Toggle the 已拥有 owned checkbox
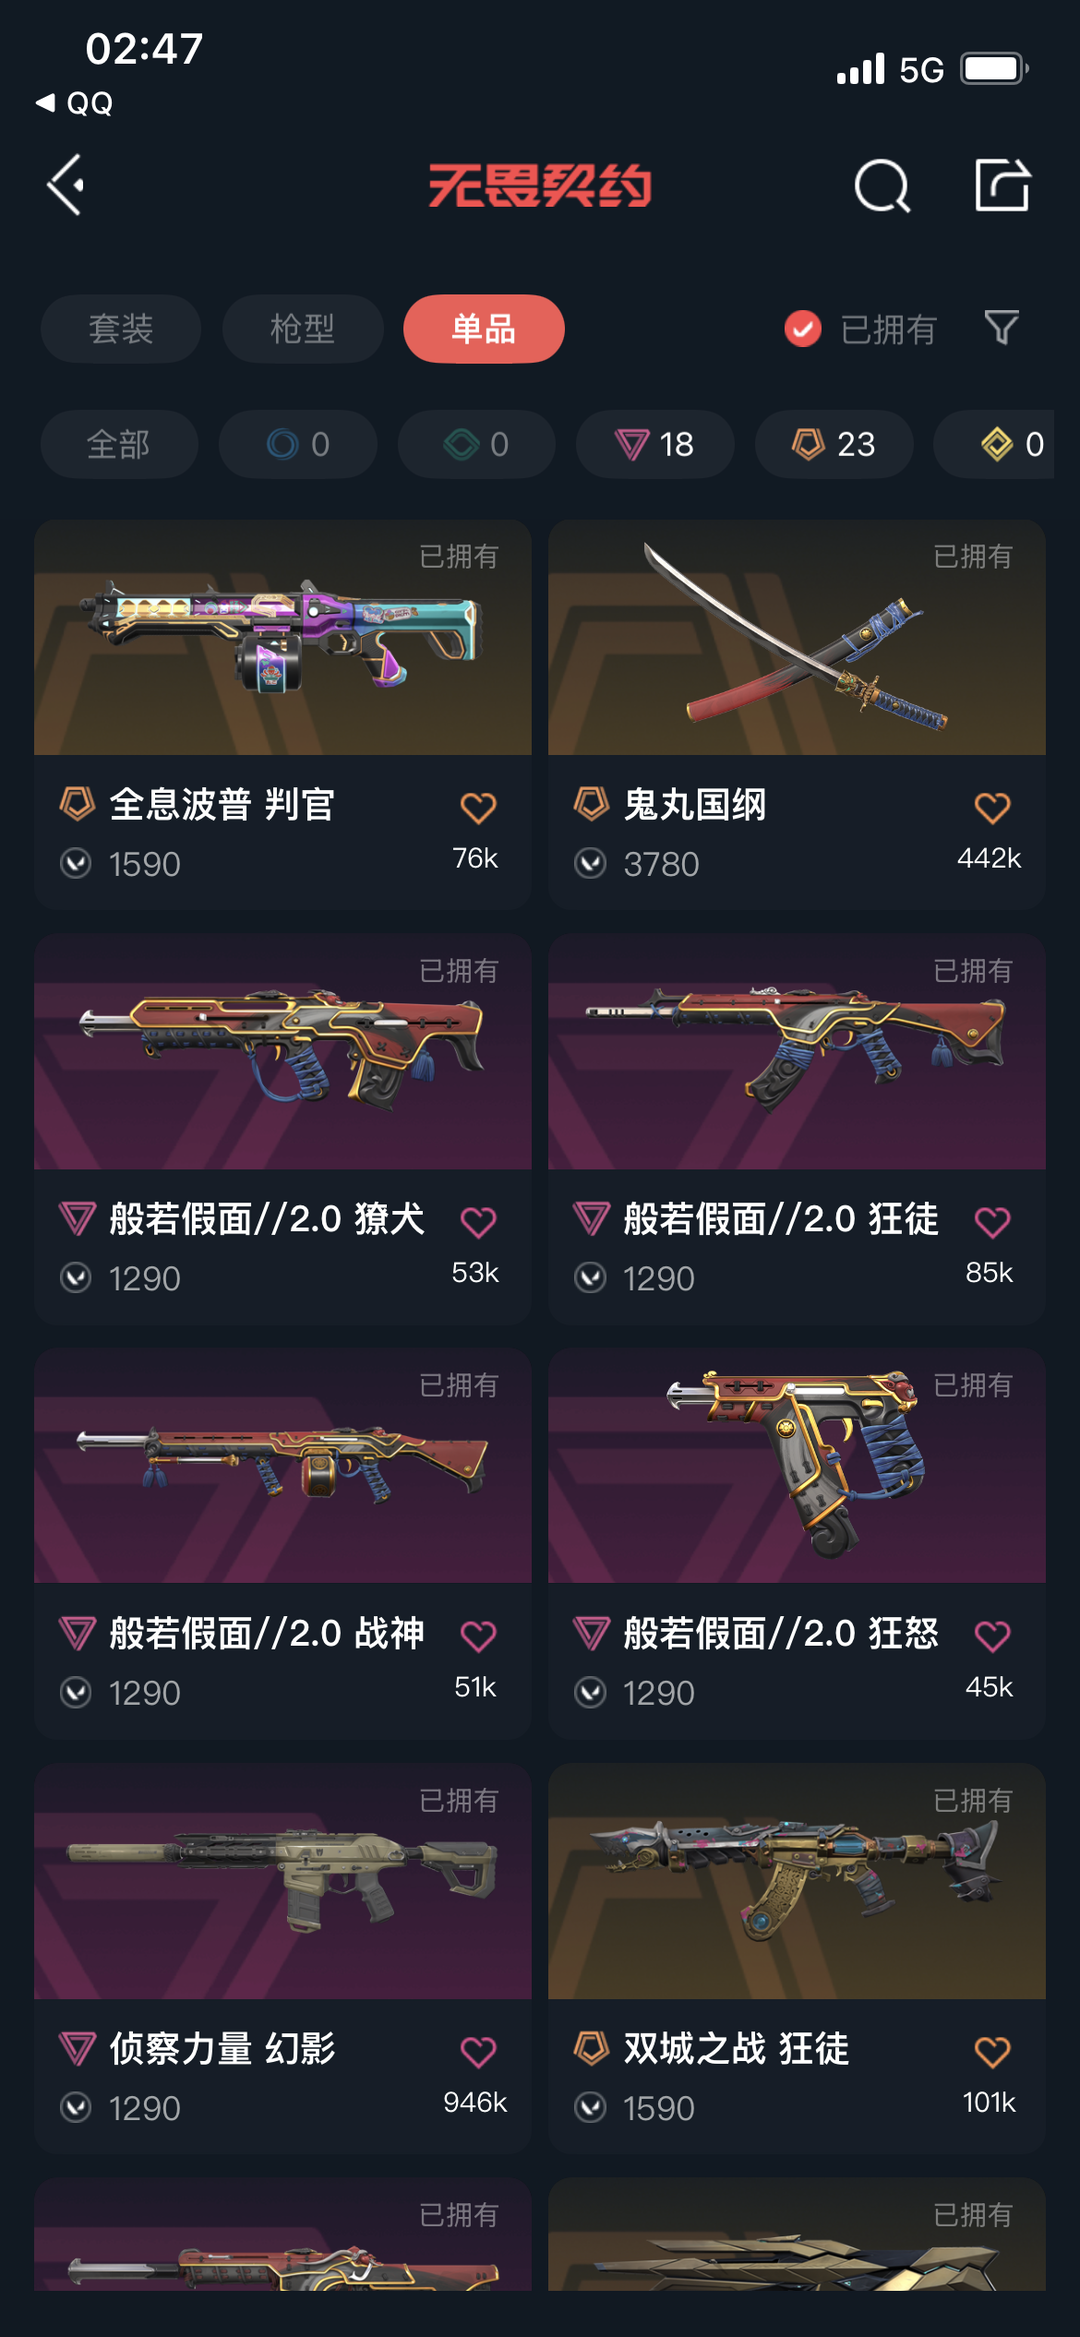1080x2337 pixels. click(x=802, y=328)
